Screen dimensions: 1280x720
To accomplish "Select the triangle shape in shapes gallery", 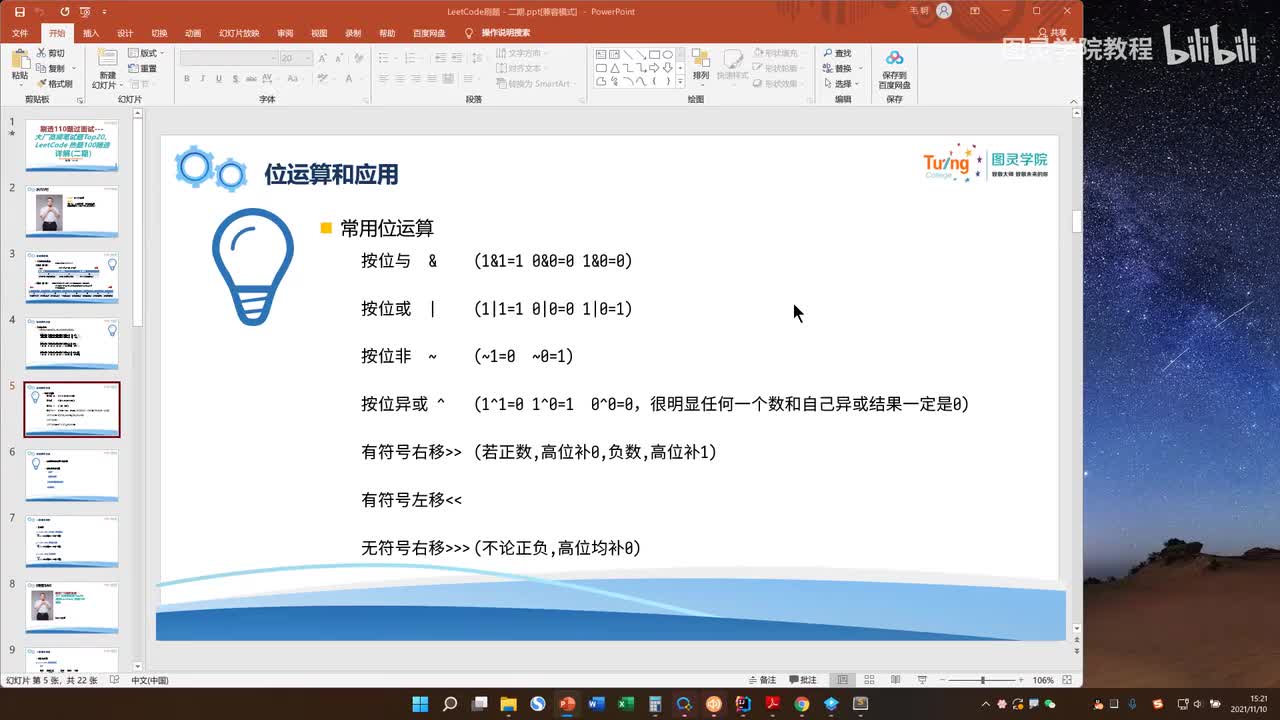I will click(x=615, y=68).
